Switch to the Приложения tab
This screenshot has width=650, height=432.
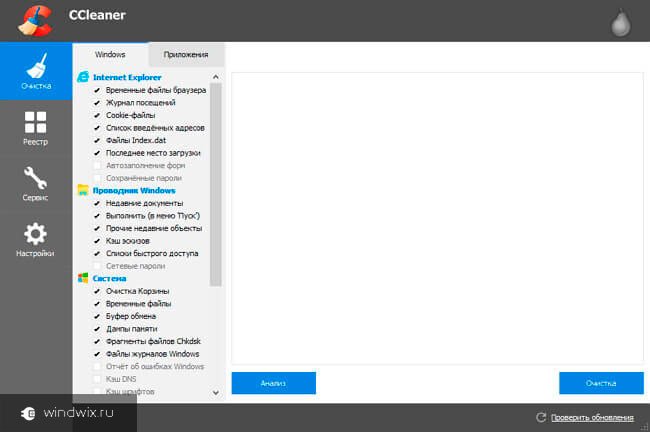[x=186, y=54]
